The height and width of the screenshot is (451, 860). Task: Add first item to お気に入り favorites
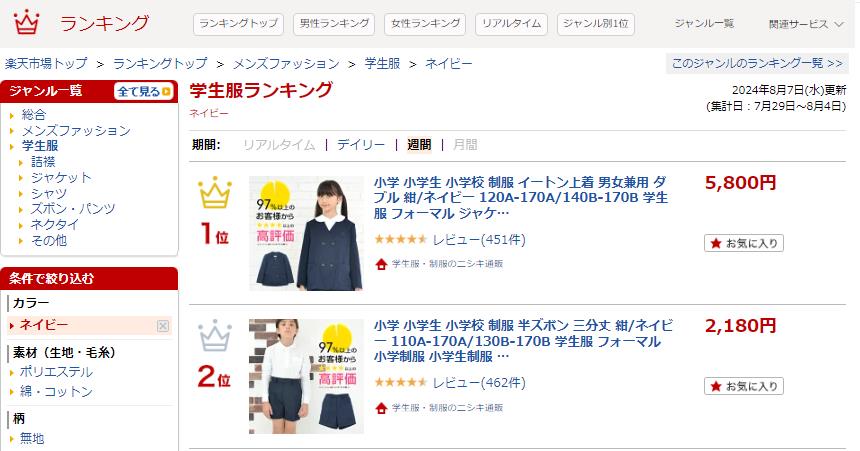tap(744, 243)
